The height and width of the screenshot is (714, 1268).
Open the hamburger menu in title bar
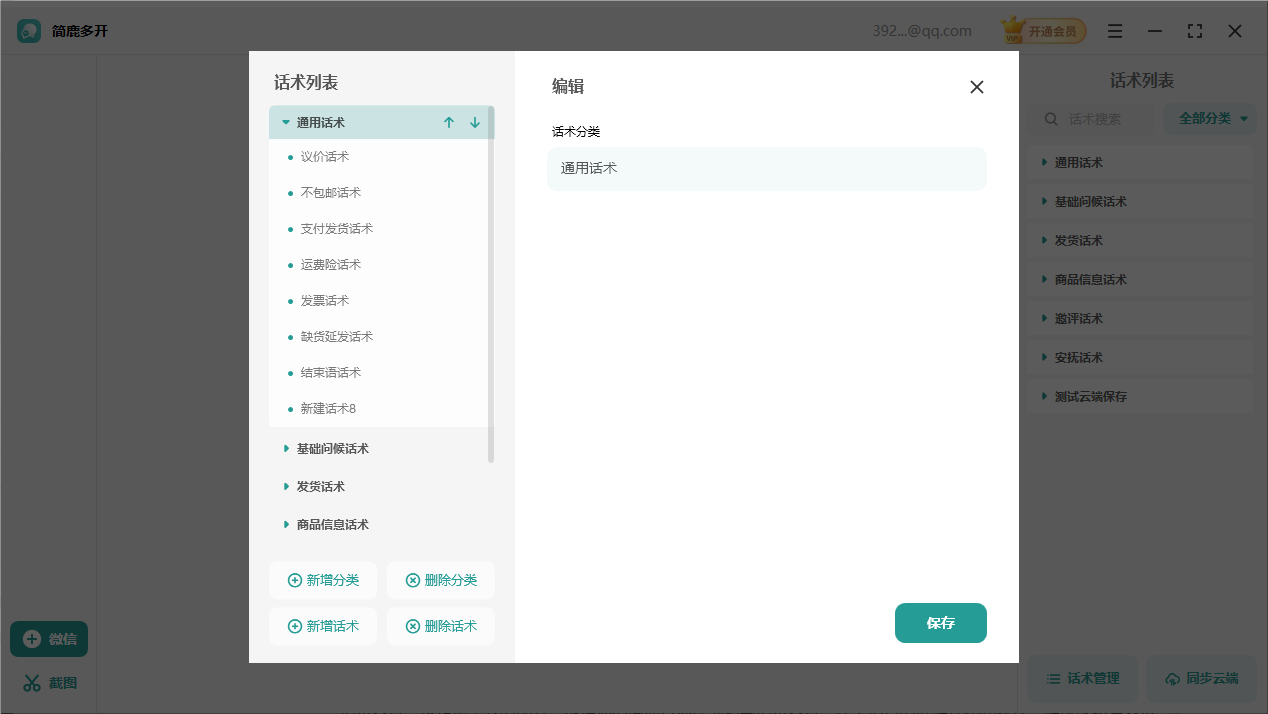pos(1115,31)
